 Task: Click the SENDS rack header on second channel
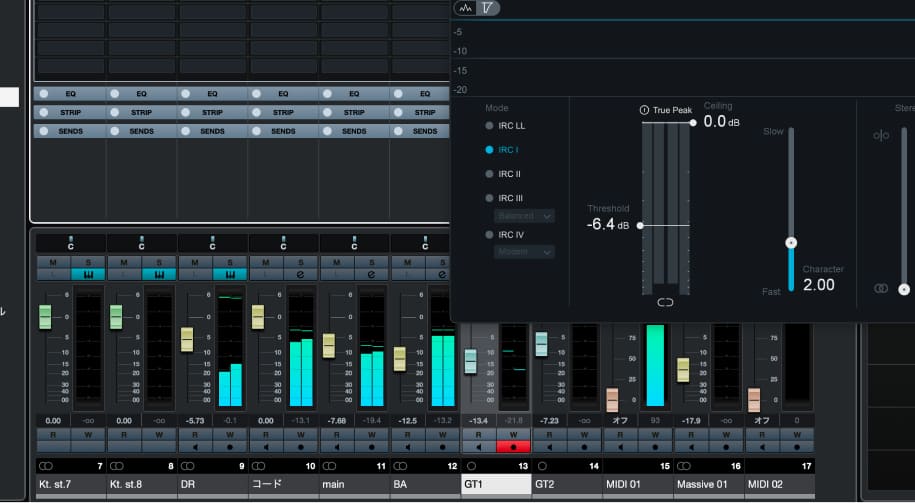tap(141, 131)
